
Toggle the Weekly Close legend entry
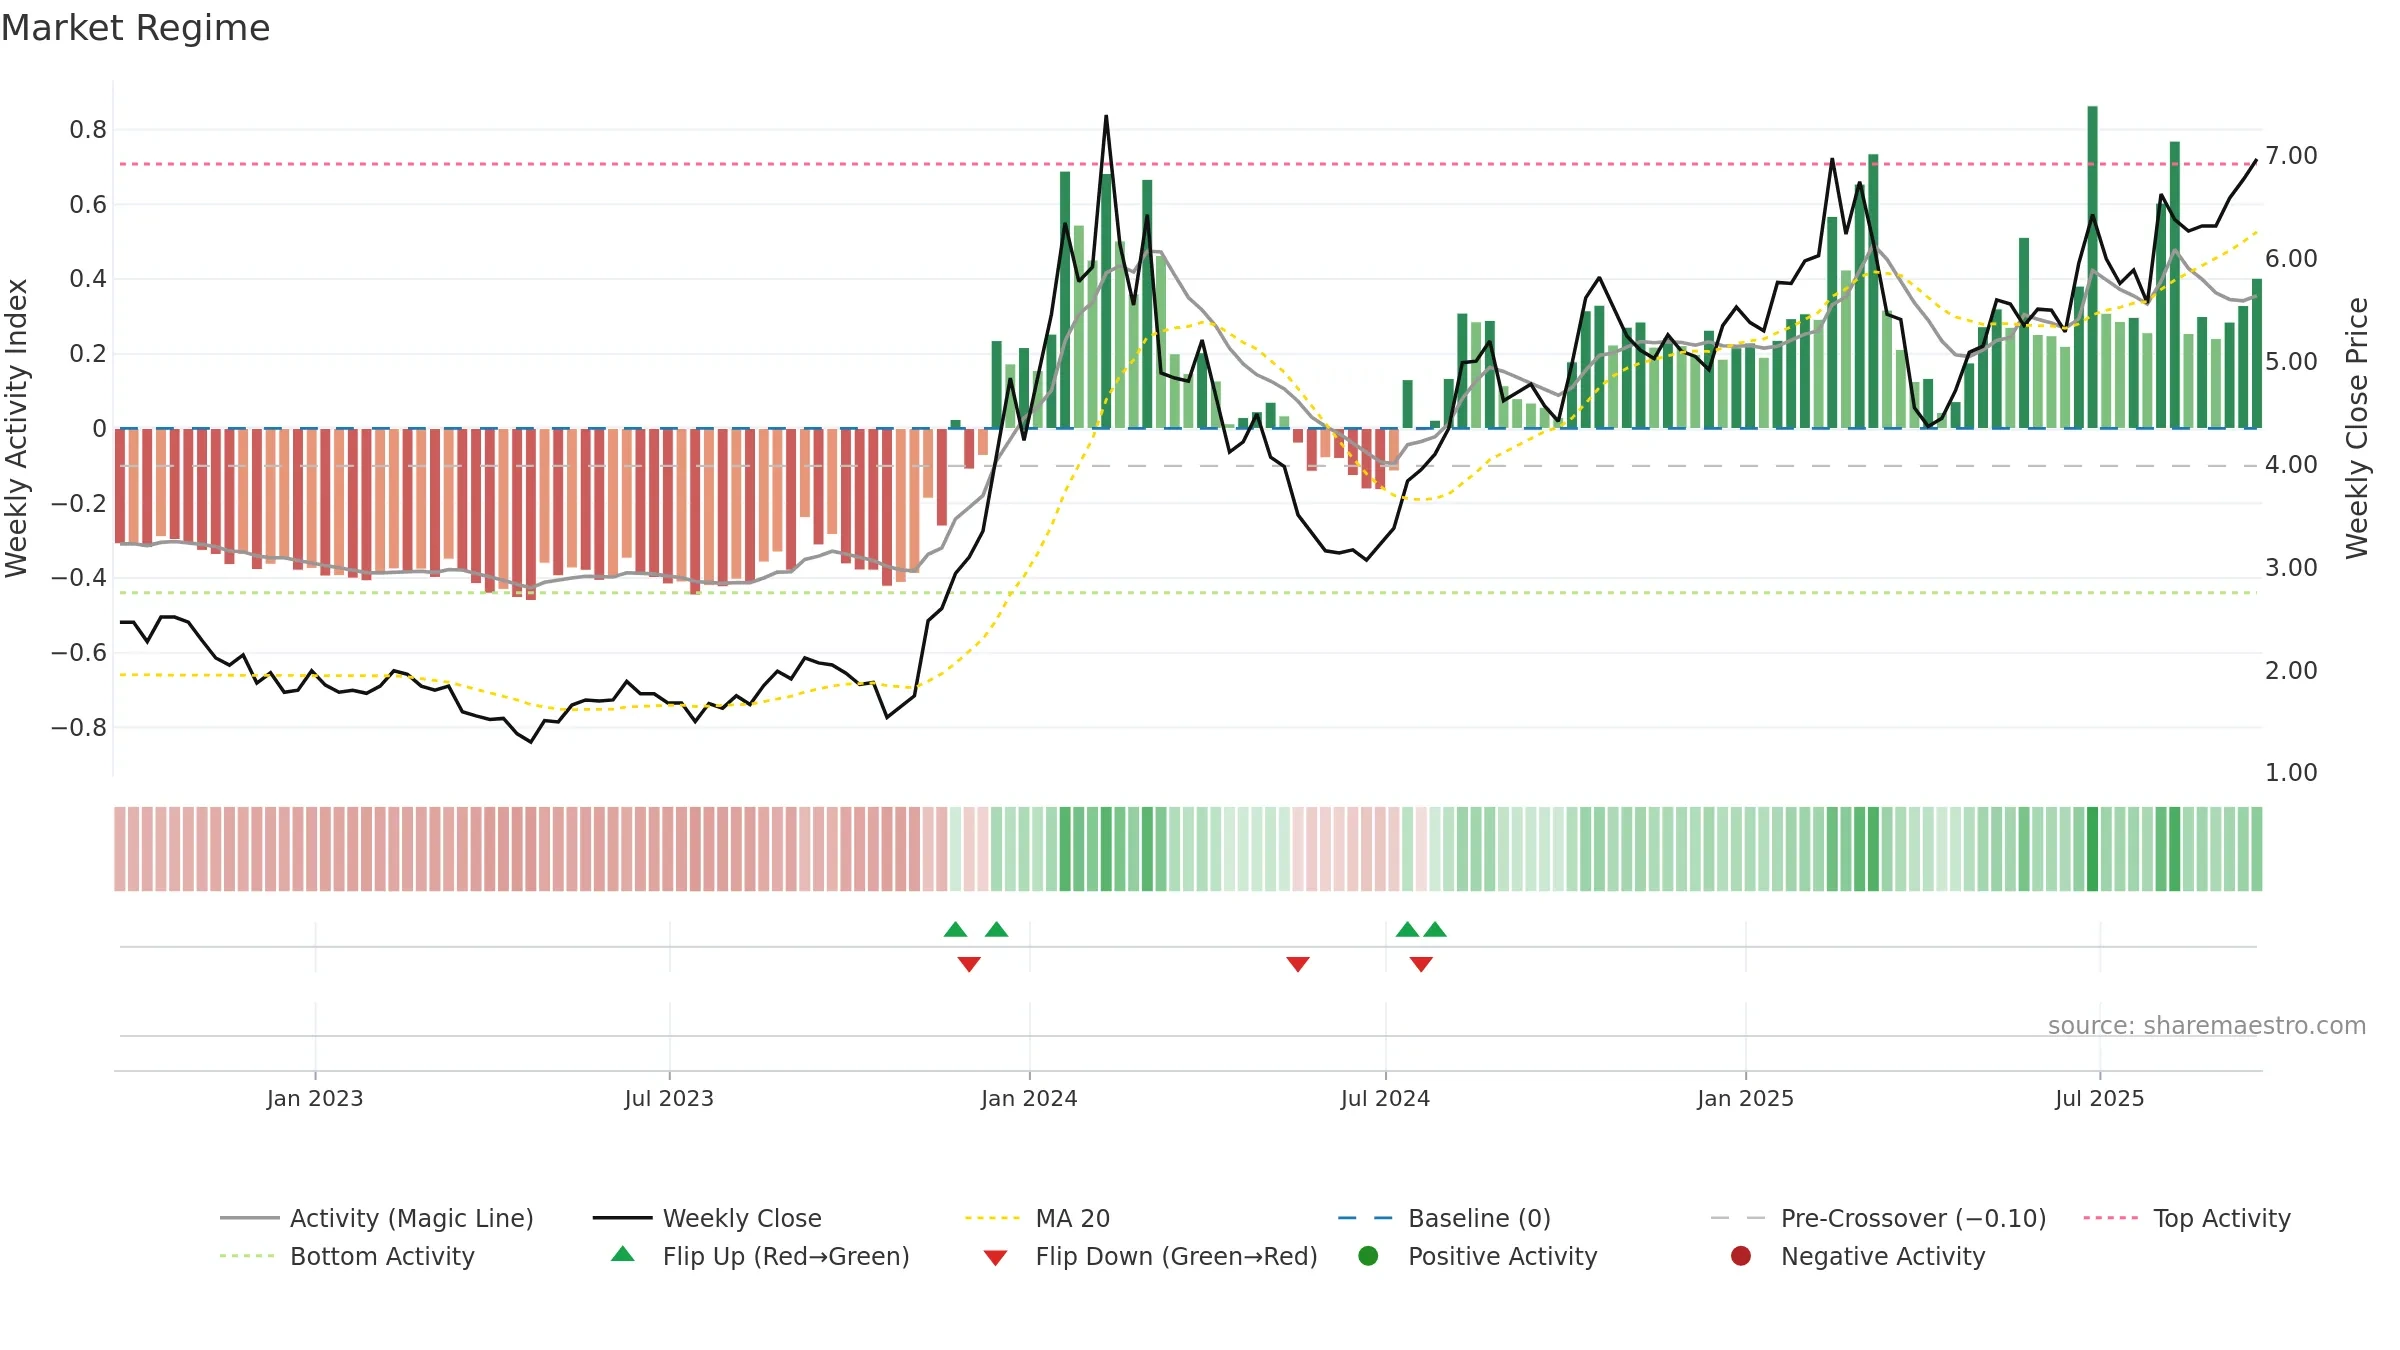click(x=707, y=1218)
